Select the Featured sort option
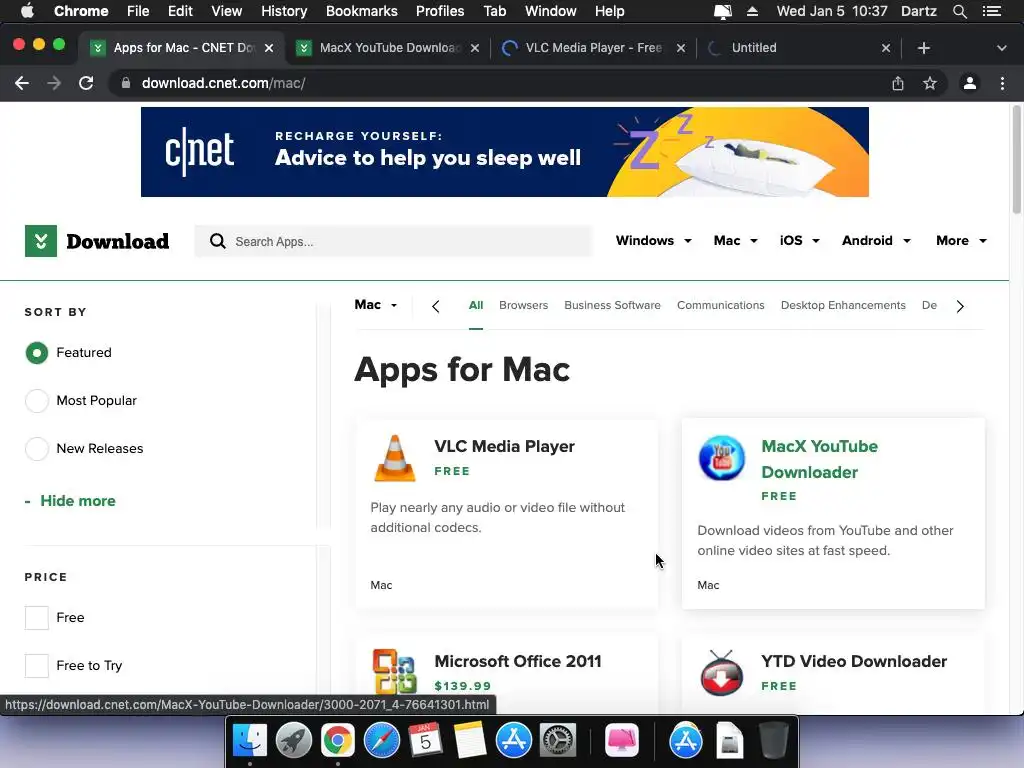The image size is (1024, 768). pos(37,353)
